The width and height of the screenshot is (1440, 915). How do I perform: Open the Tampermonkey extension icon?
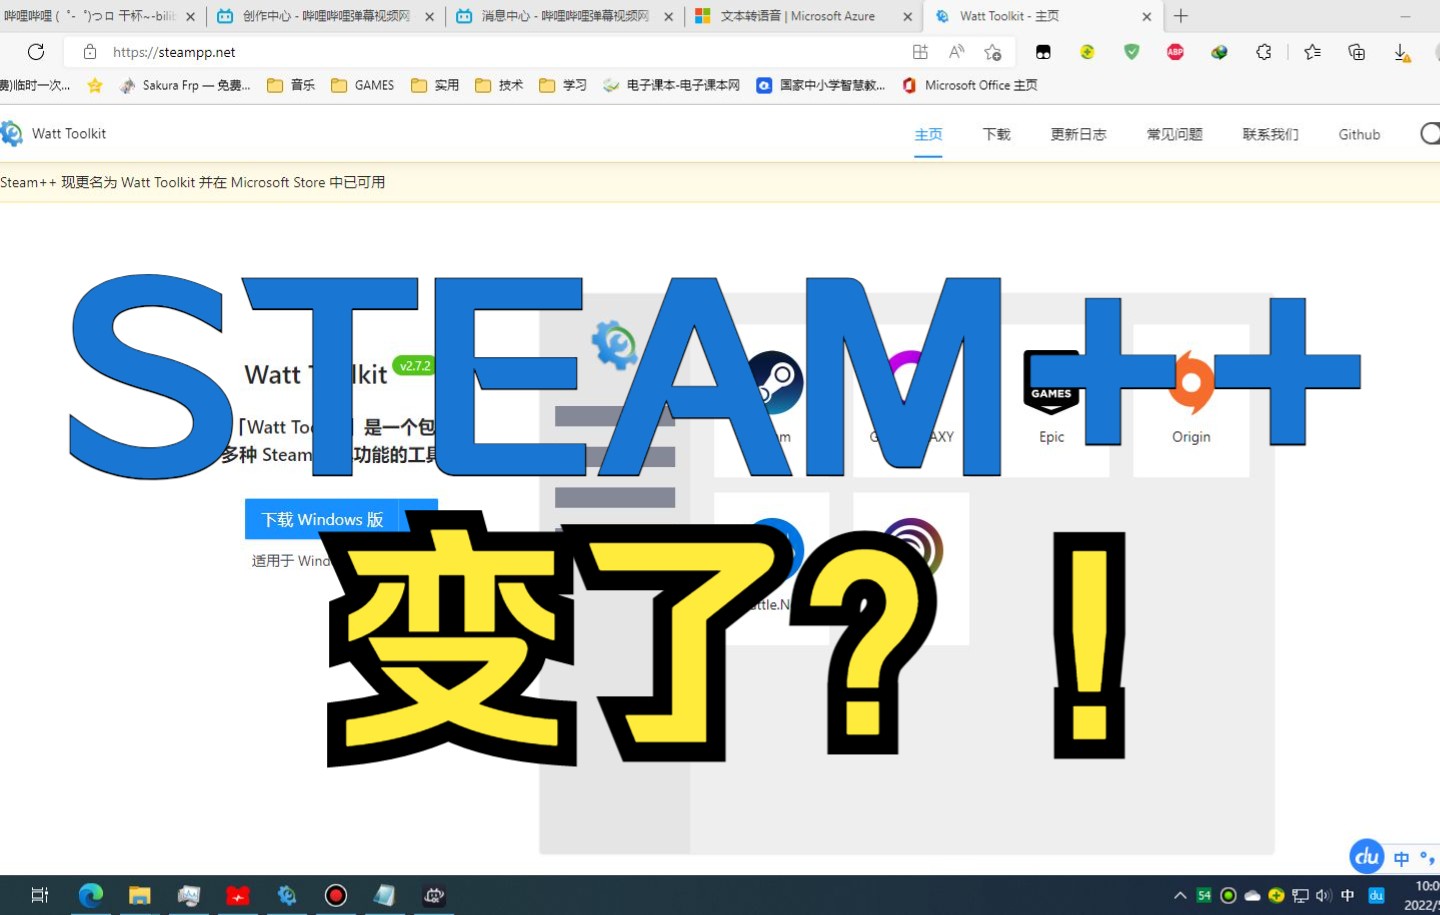coord(1043,52)
